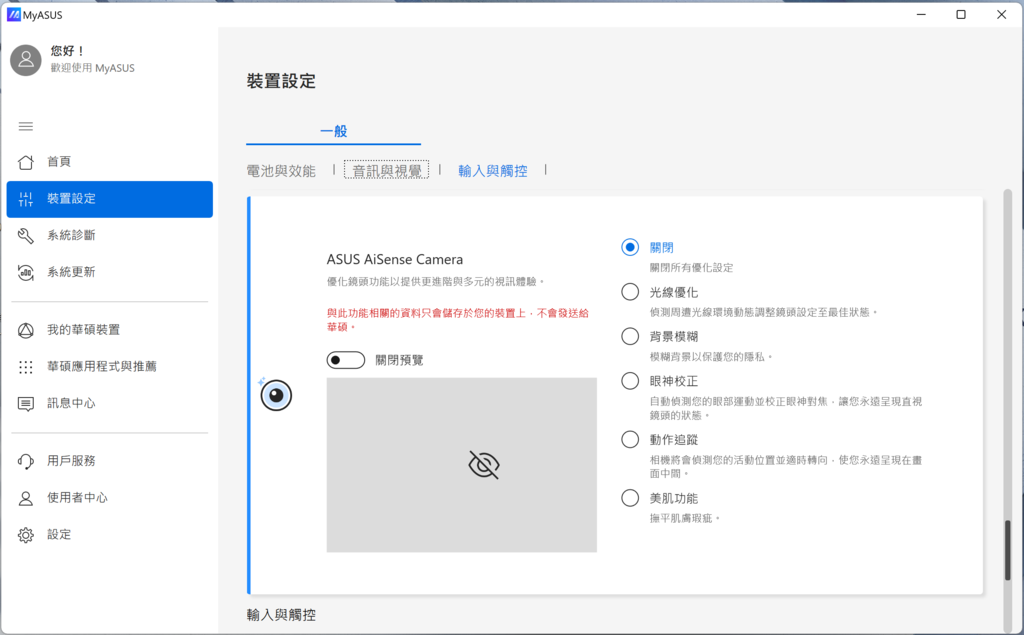Open 設定 from the sidebar
The height and width of the screenshot is (635, 1024).
[x=110, y=534]
